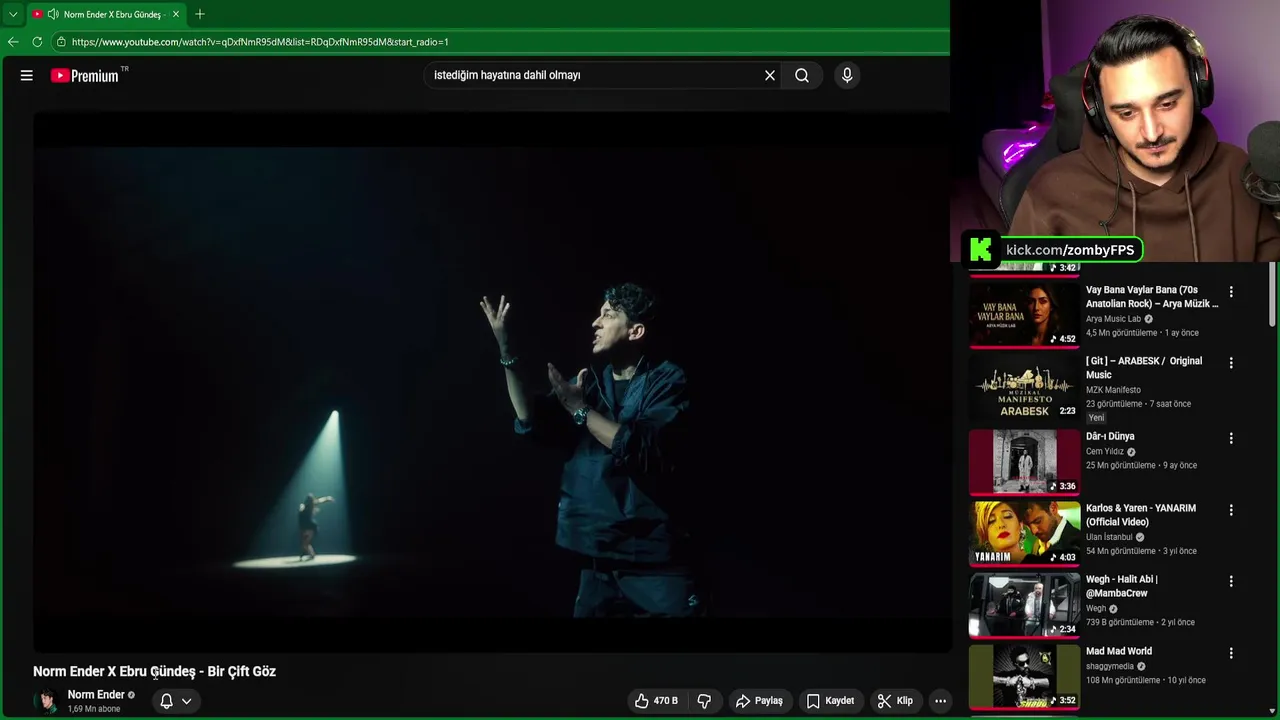Open options menu for Dār-ı Dünya
This screenshot has width=1280, height=720.
click(1231, 438)
